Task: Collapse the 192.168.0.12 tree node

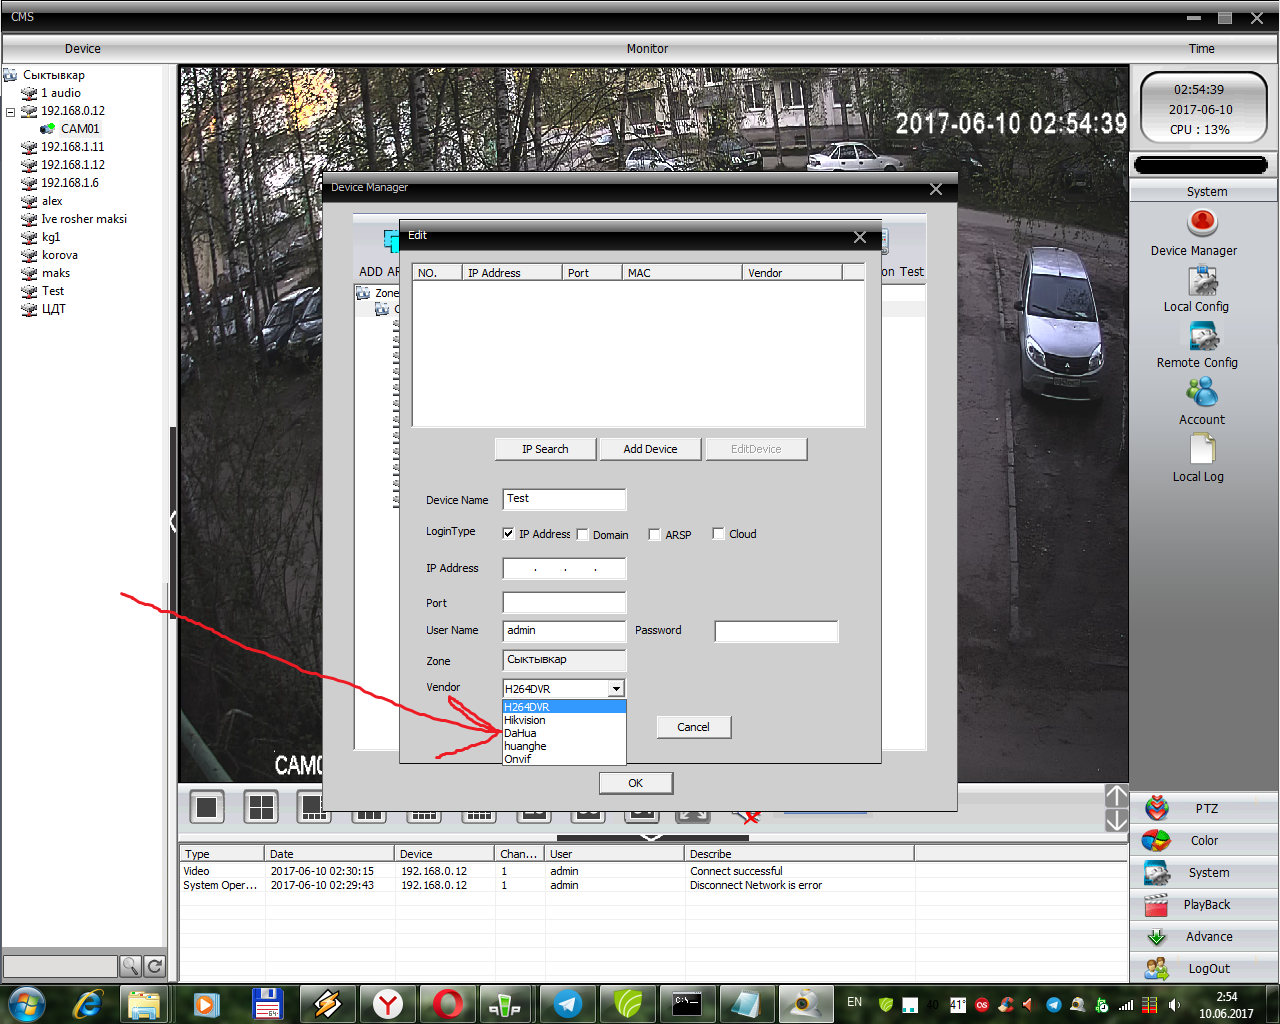Action: coord(11,112)
